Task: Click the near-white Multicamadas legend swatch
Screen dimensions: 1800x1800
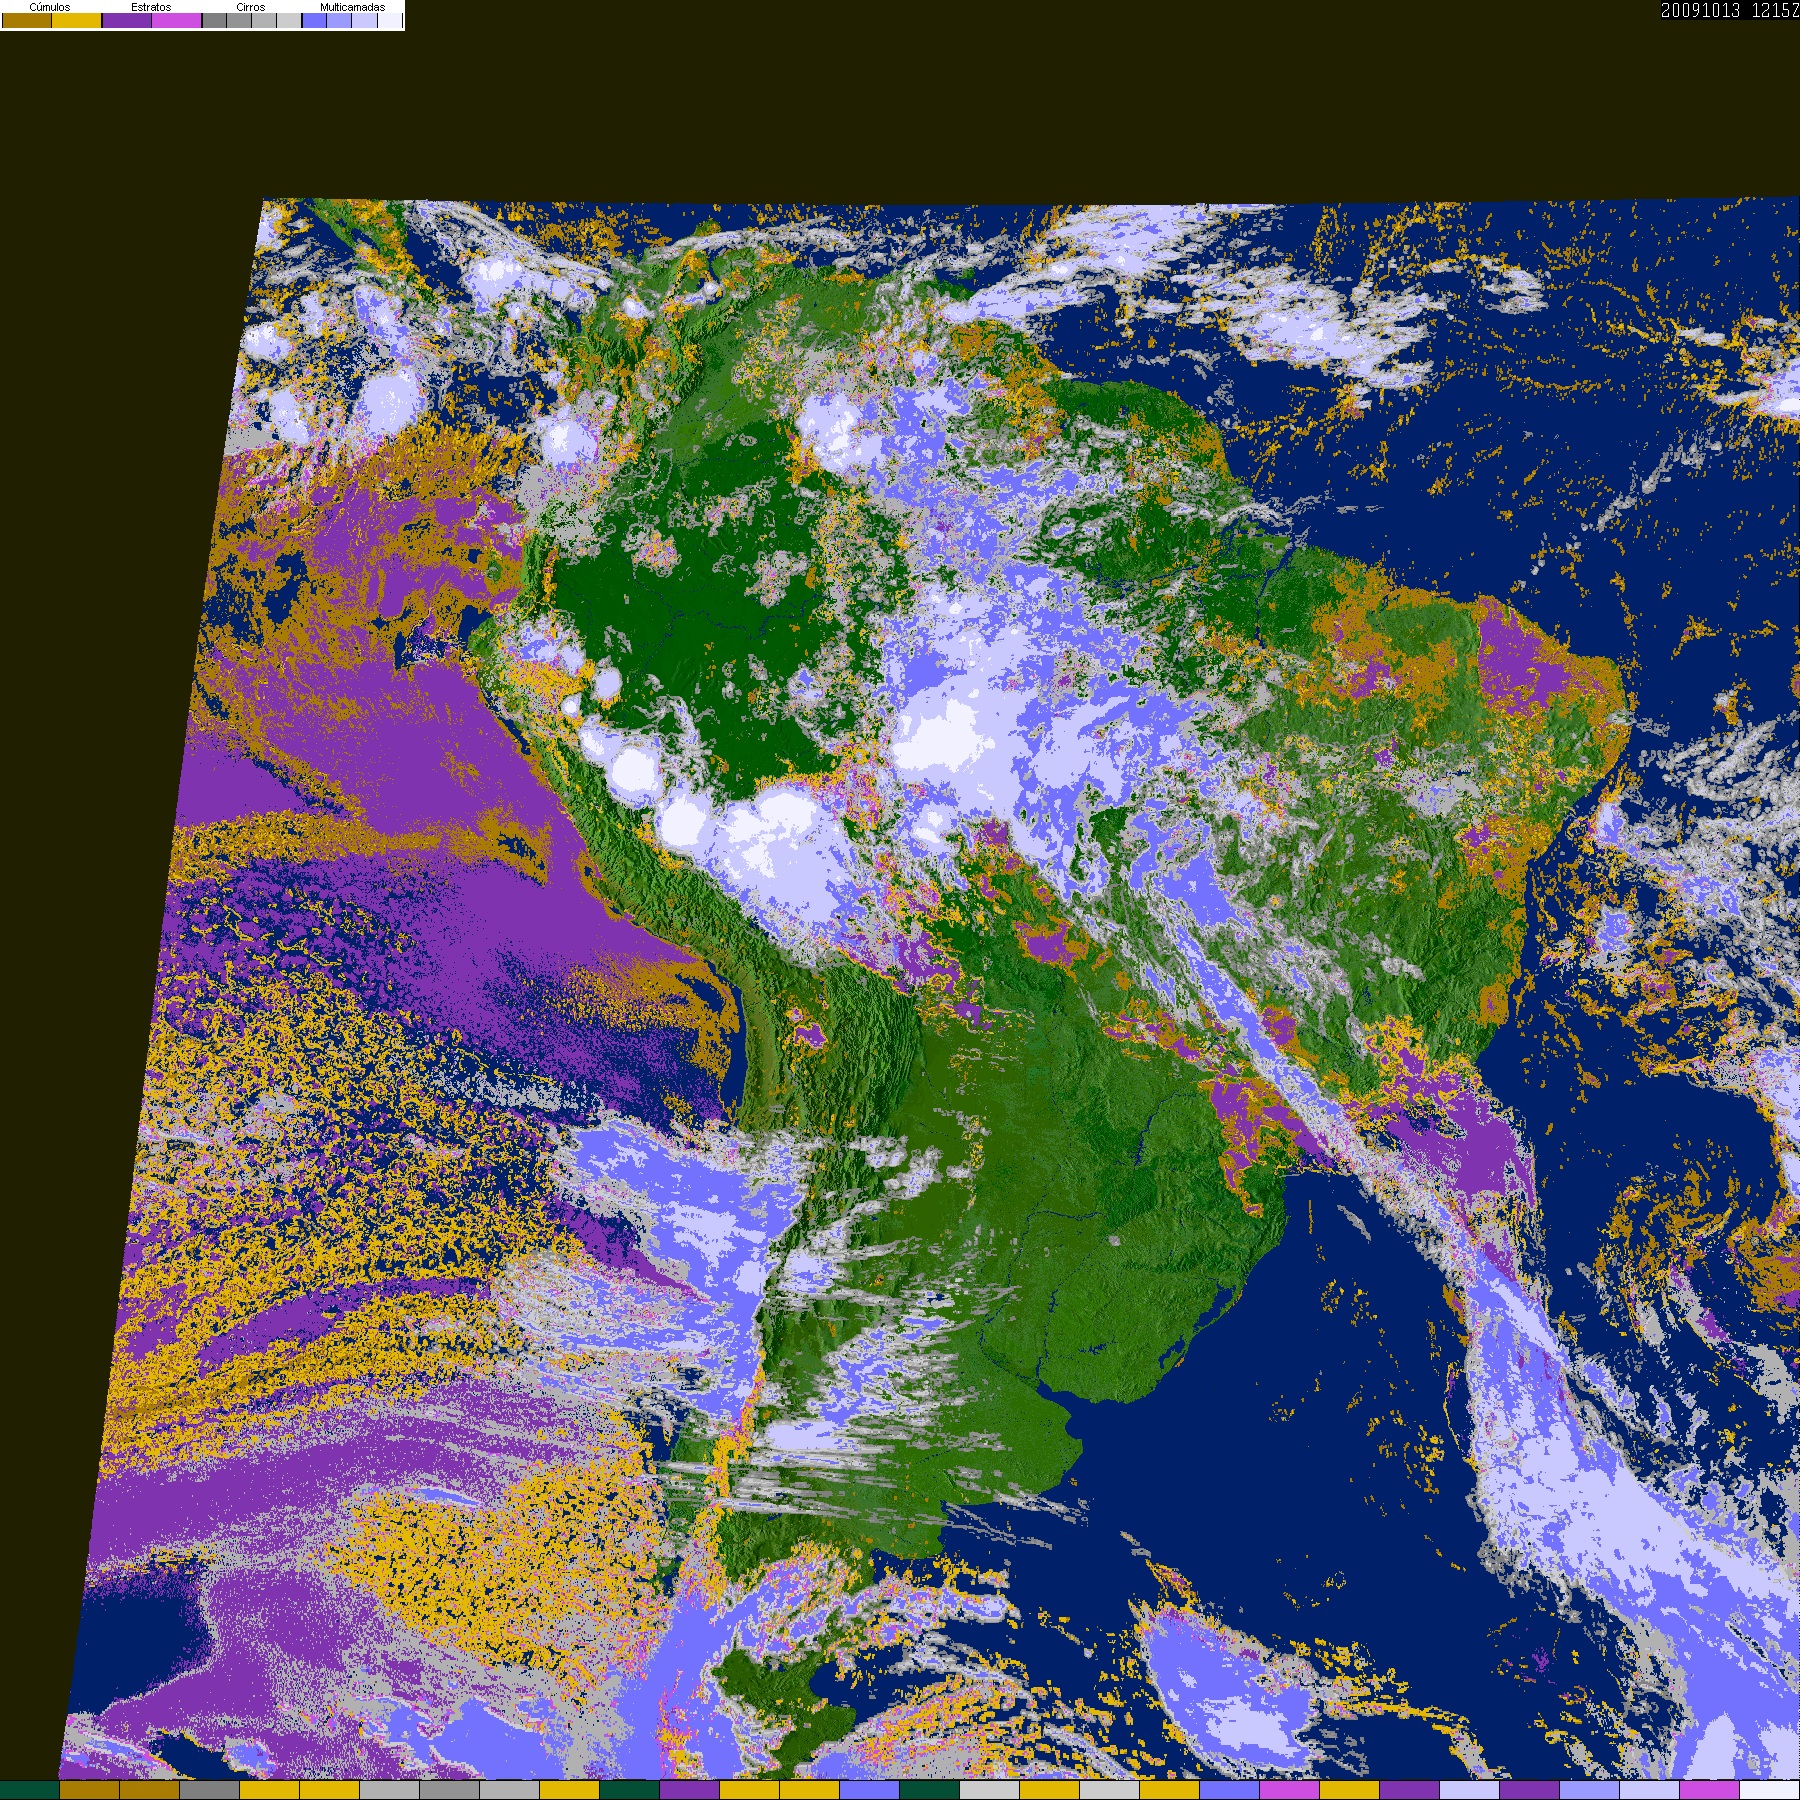Action: (389, 20)
